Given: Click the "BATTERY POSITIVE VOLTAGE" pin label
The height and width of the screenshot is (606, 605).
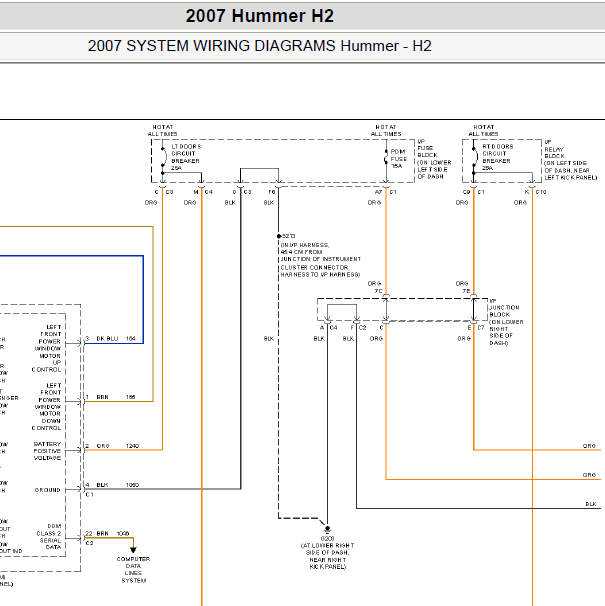Looking at the screenshot, I should point(47,451).
